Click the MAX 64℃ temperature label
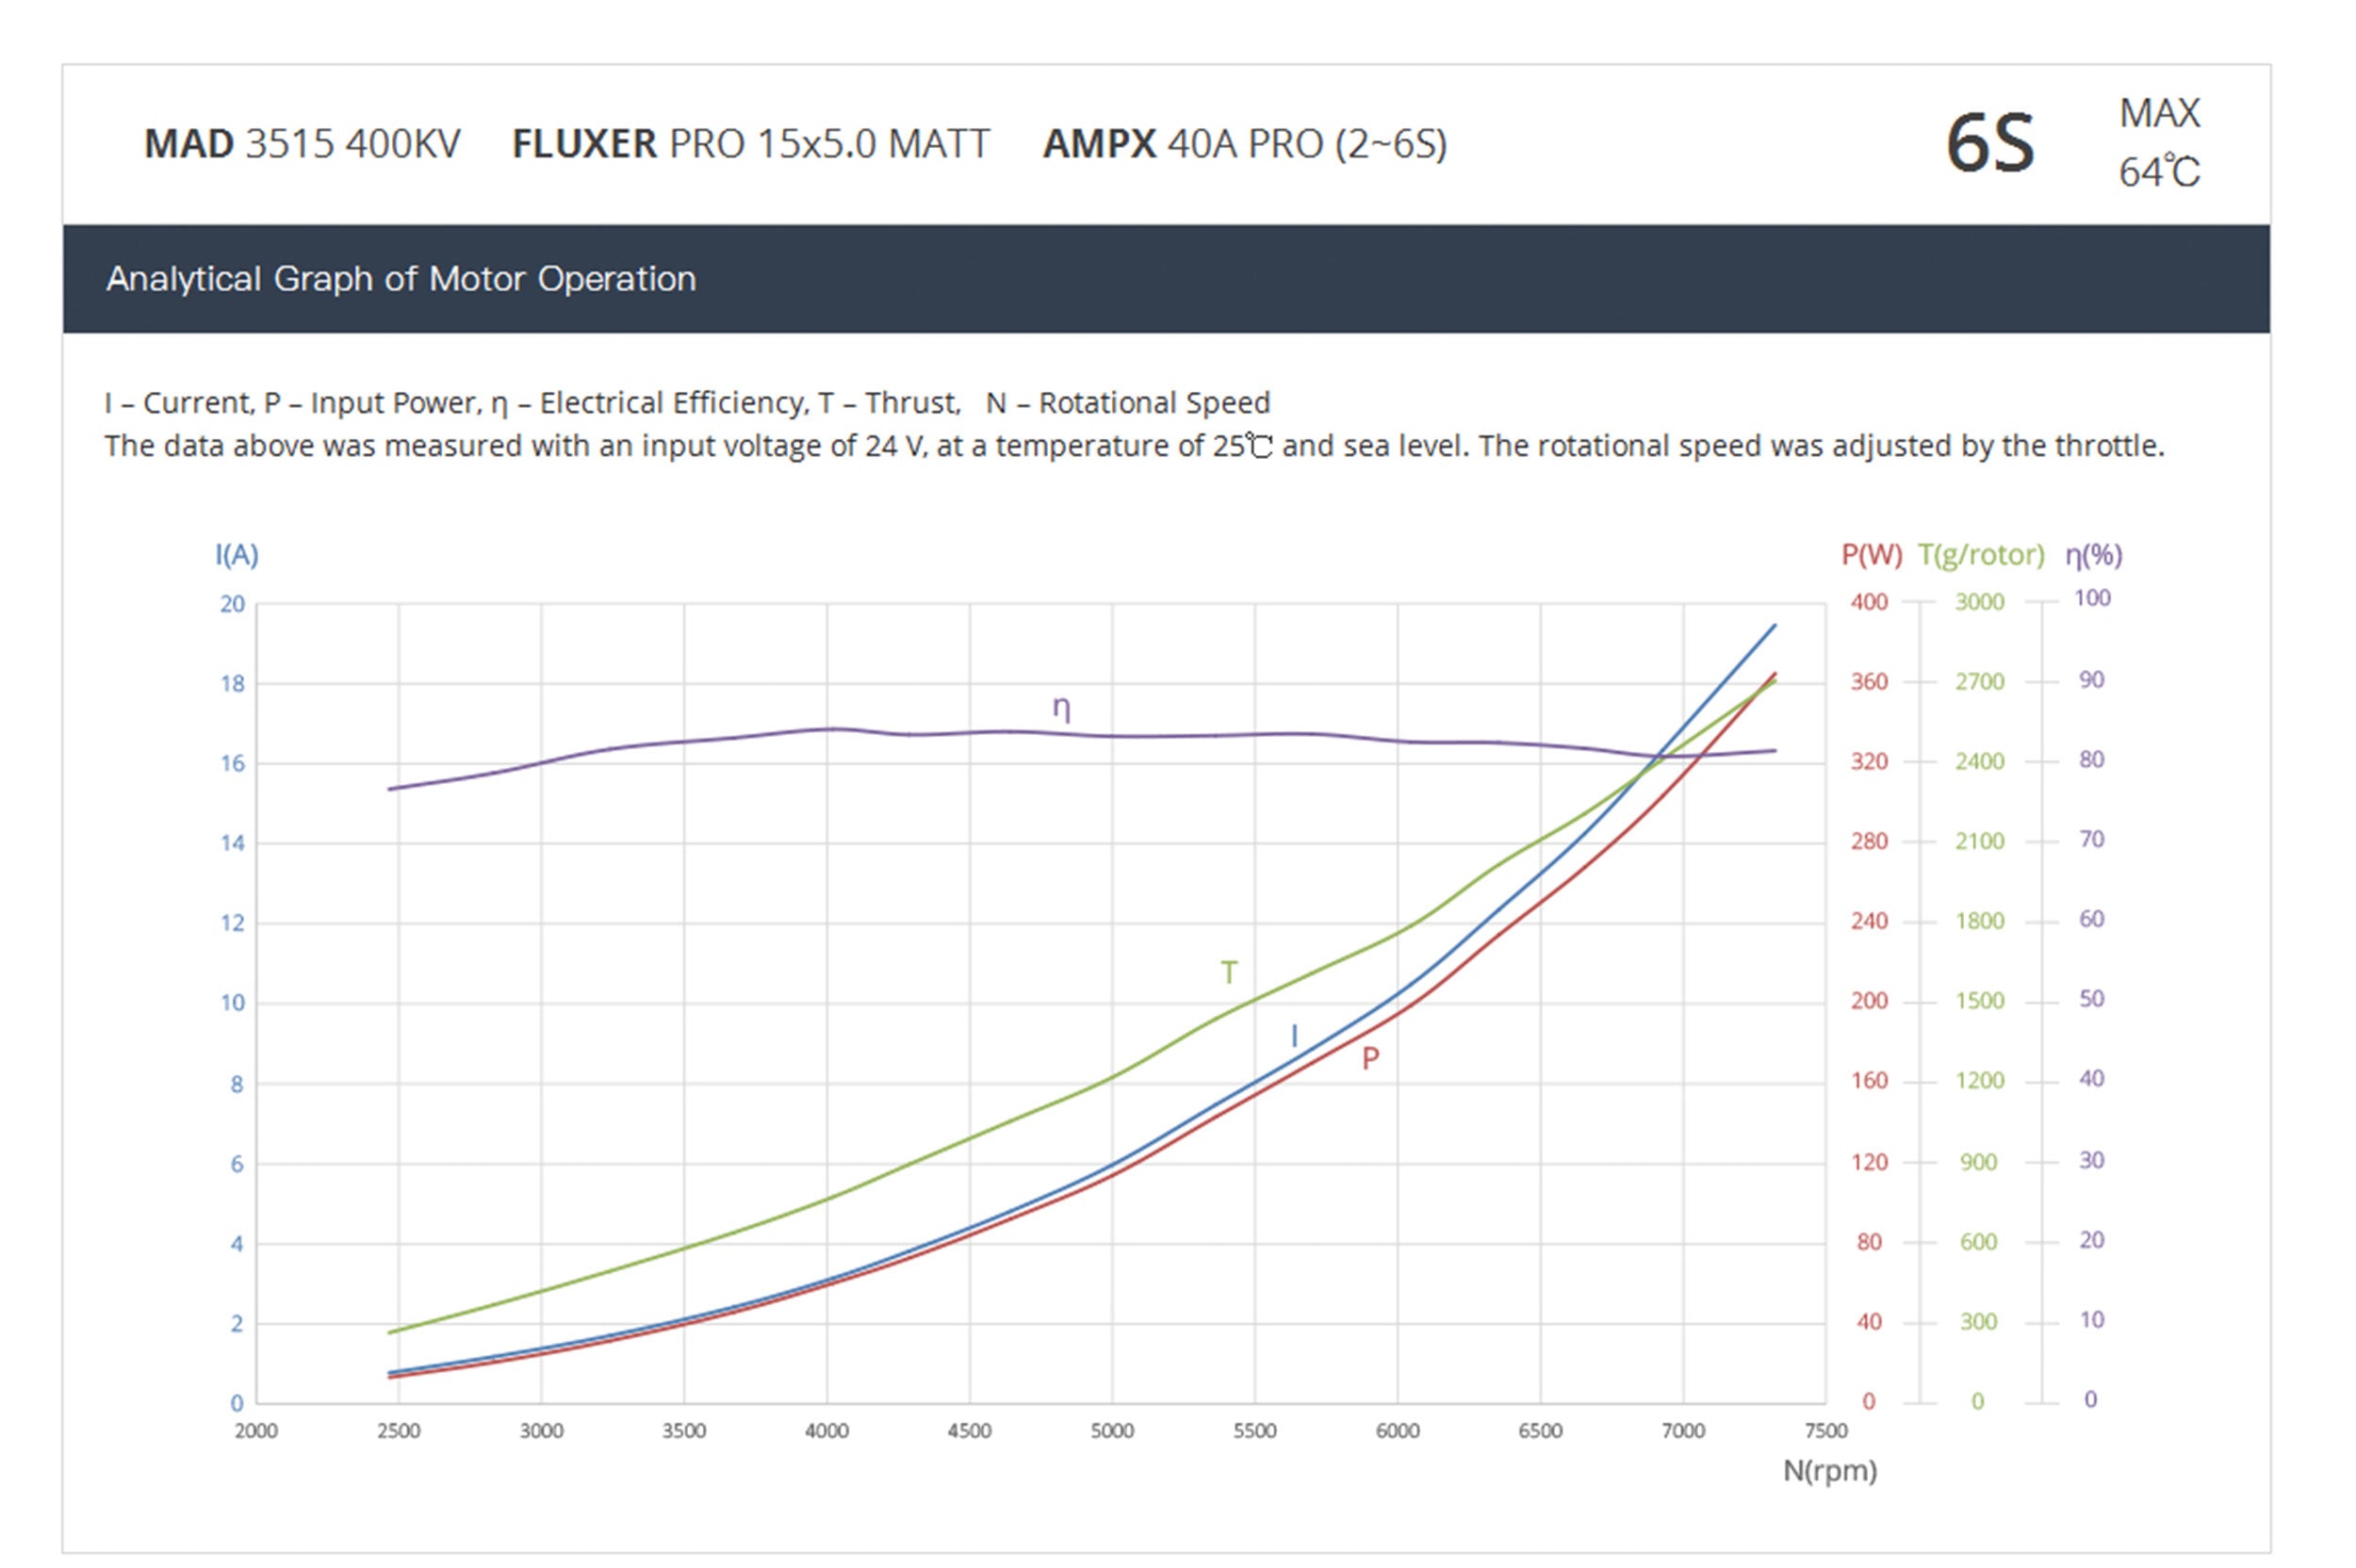Viewport: 2356px width, 1568px height. coord(2159,142)
